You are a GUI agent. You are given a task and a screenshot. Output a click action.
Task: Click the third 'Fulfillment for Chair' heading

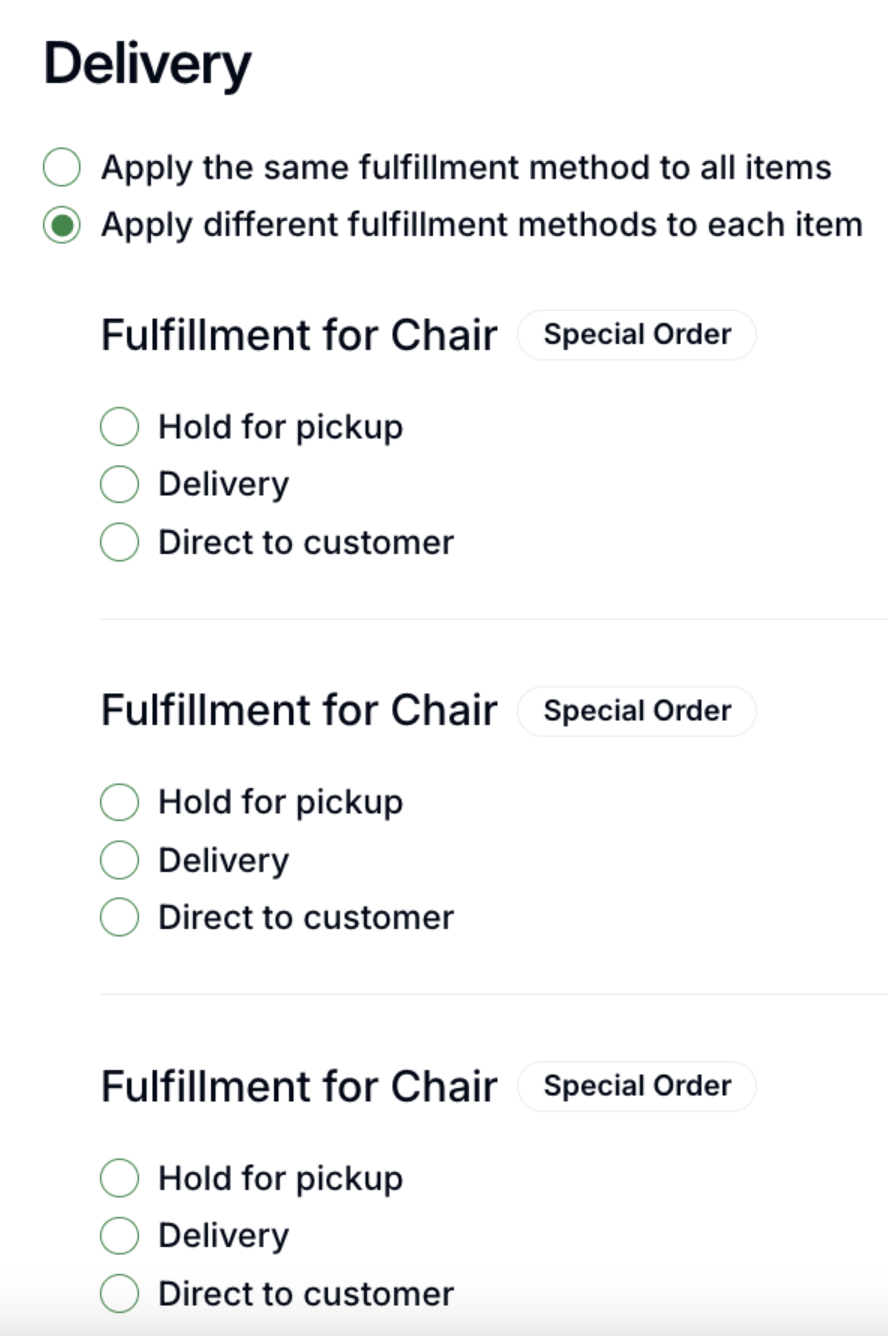click(299, 1087)
